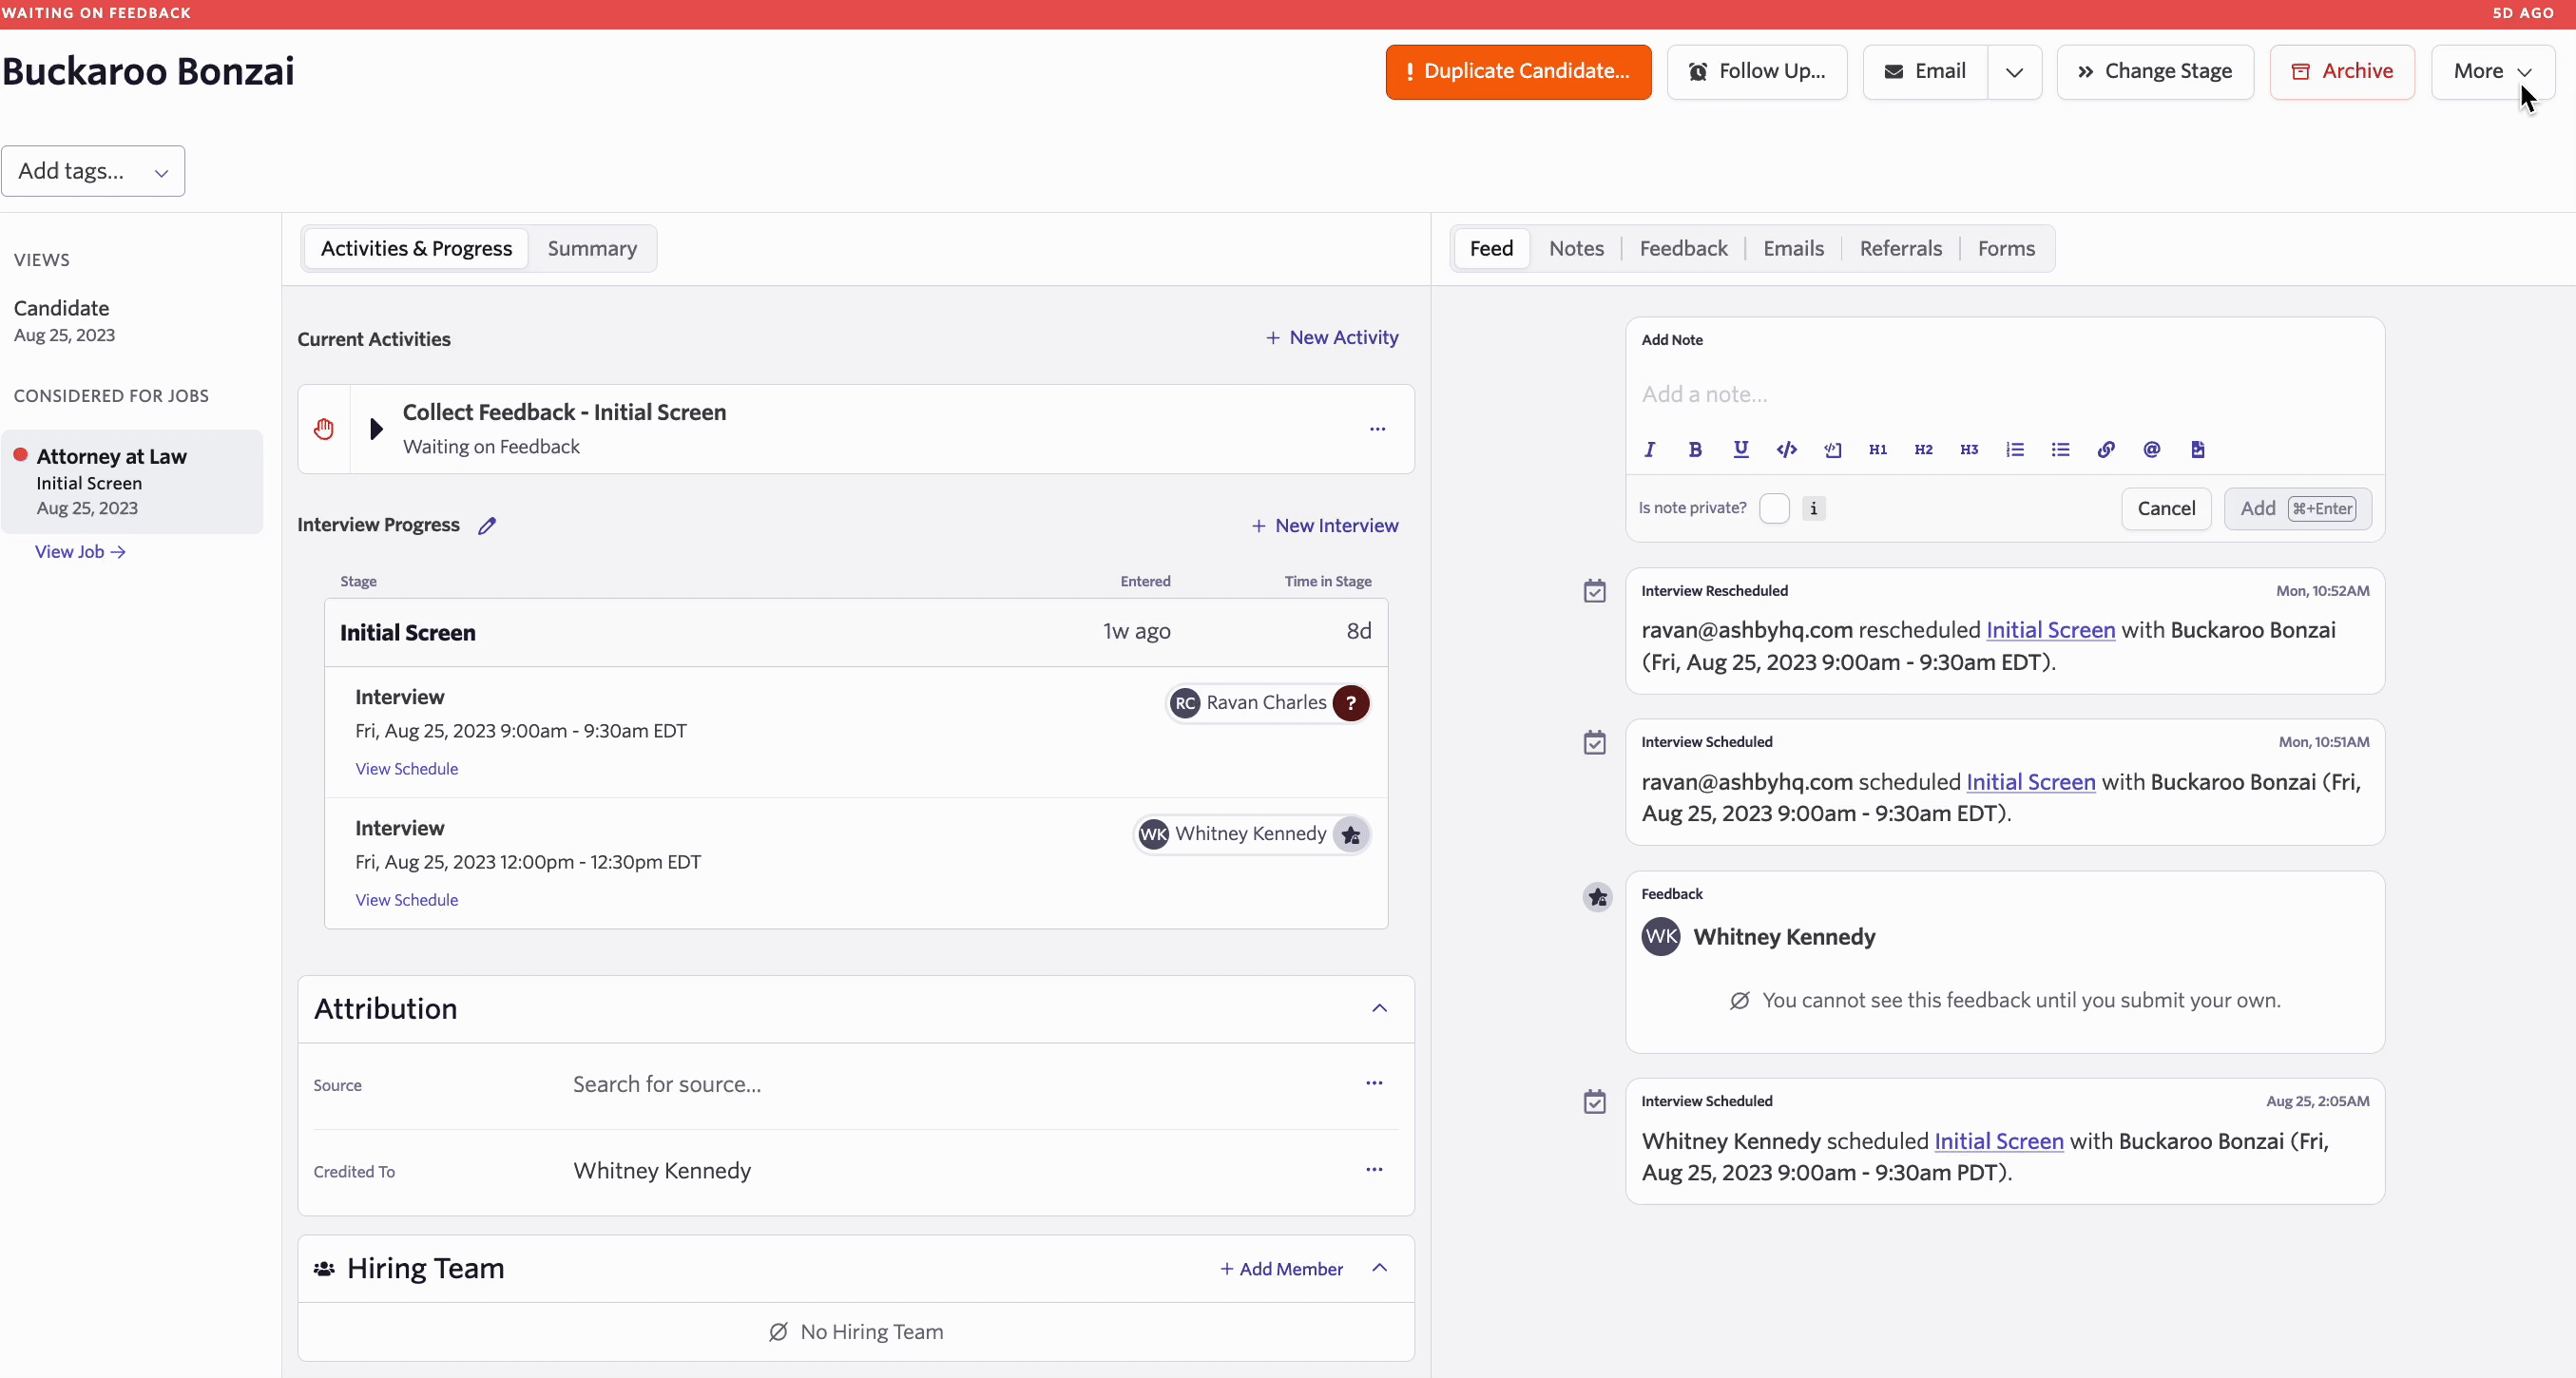Open the More actions dropdown
Viewport: 2576px width, 1378px height.
pyautogui.click(x=2492, y=72)
